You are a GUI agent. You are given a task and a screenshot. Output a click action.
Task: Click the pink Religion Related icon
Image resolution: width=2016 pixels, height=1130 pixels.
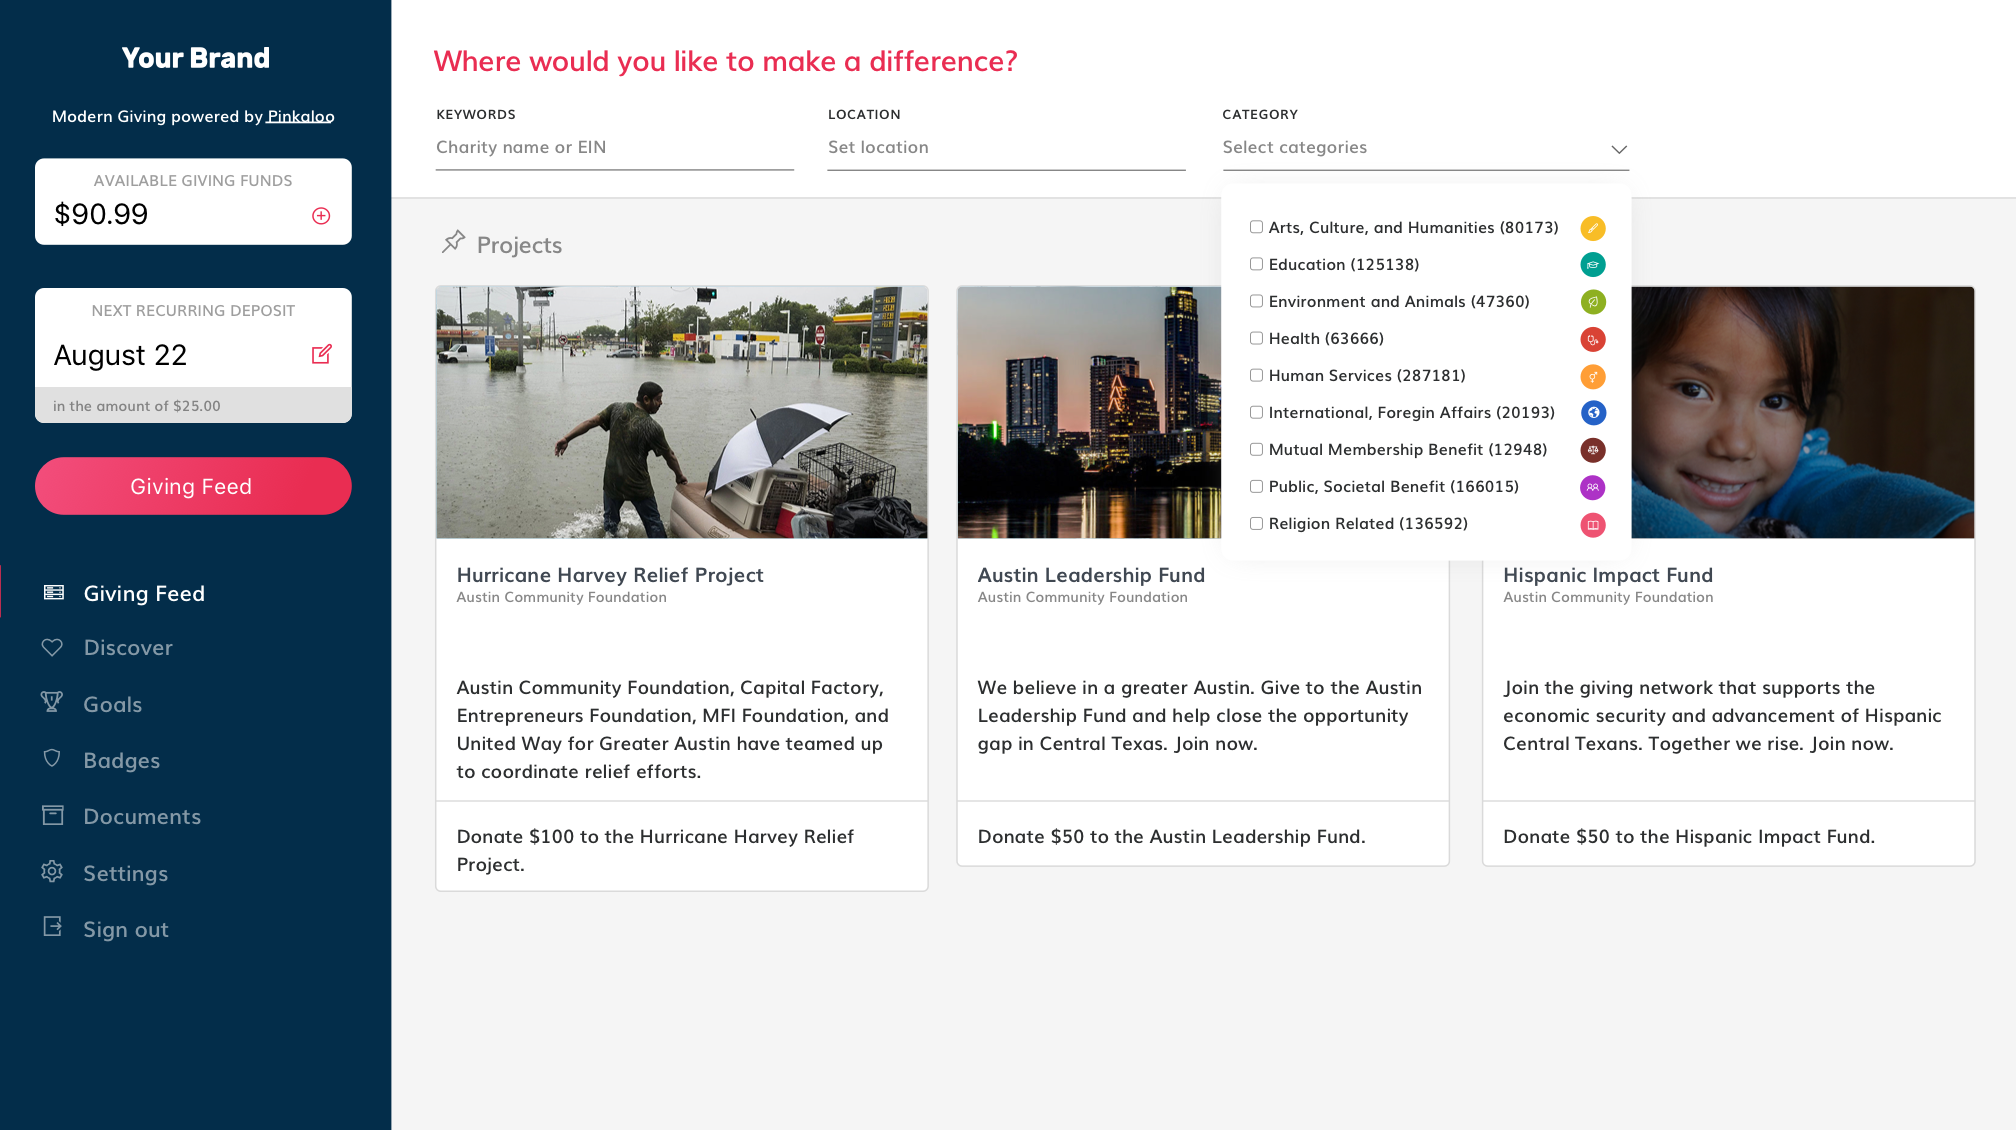click(1593, 525)
